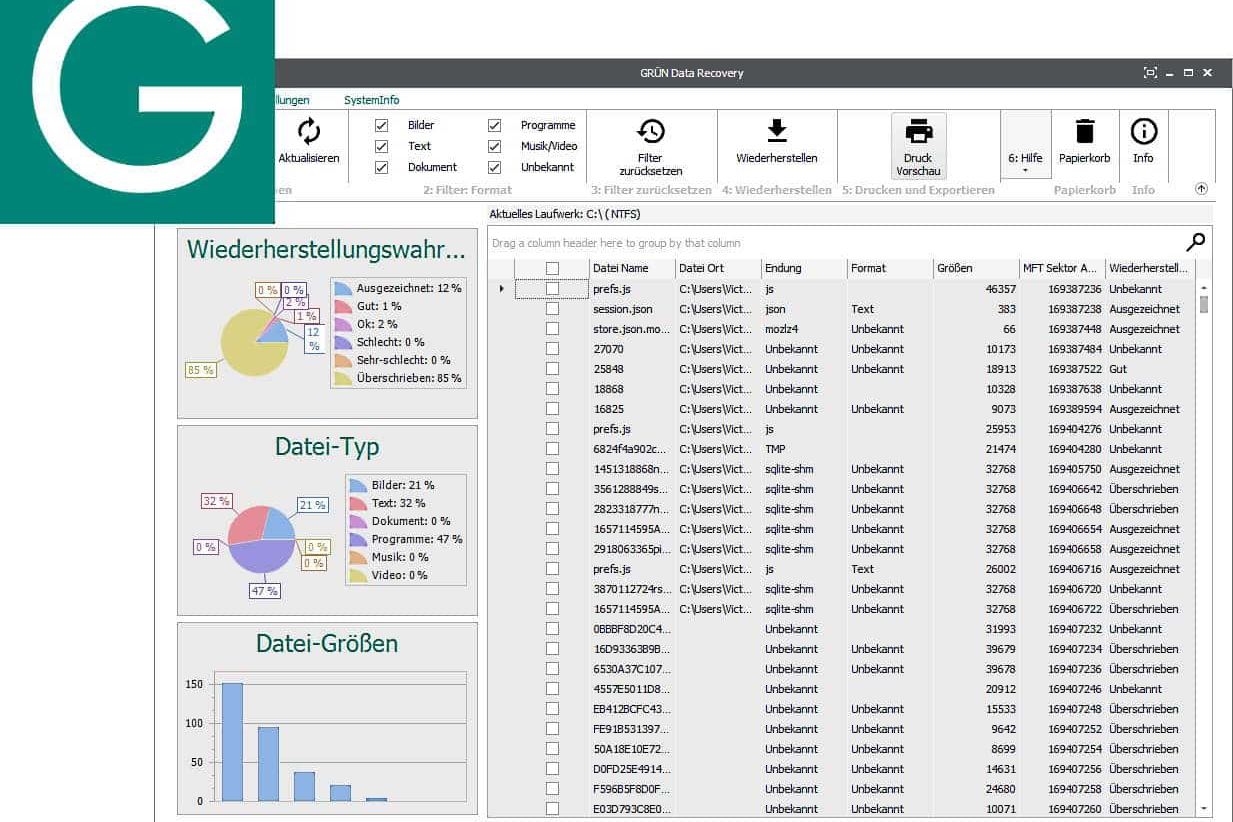Open the SystemInfo menu
The image size is (1233, 822).
[371, 100]
